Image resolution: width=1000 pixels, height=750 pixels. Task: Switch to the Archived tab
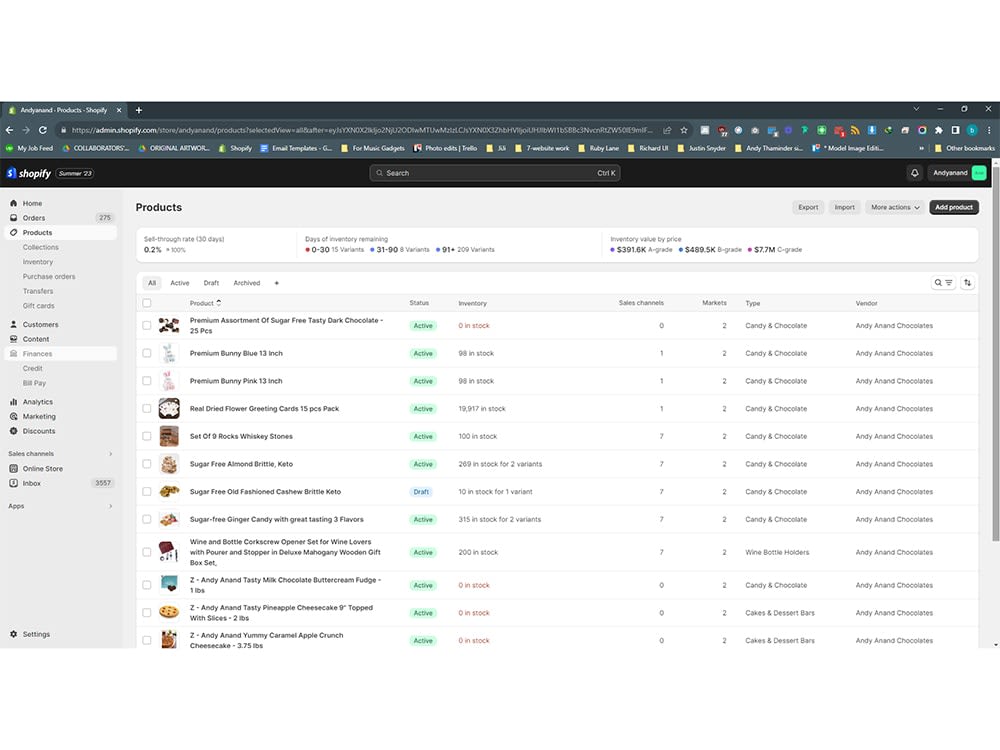pyautogui.click(x=247, y=283)
